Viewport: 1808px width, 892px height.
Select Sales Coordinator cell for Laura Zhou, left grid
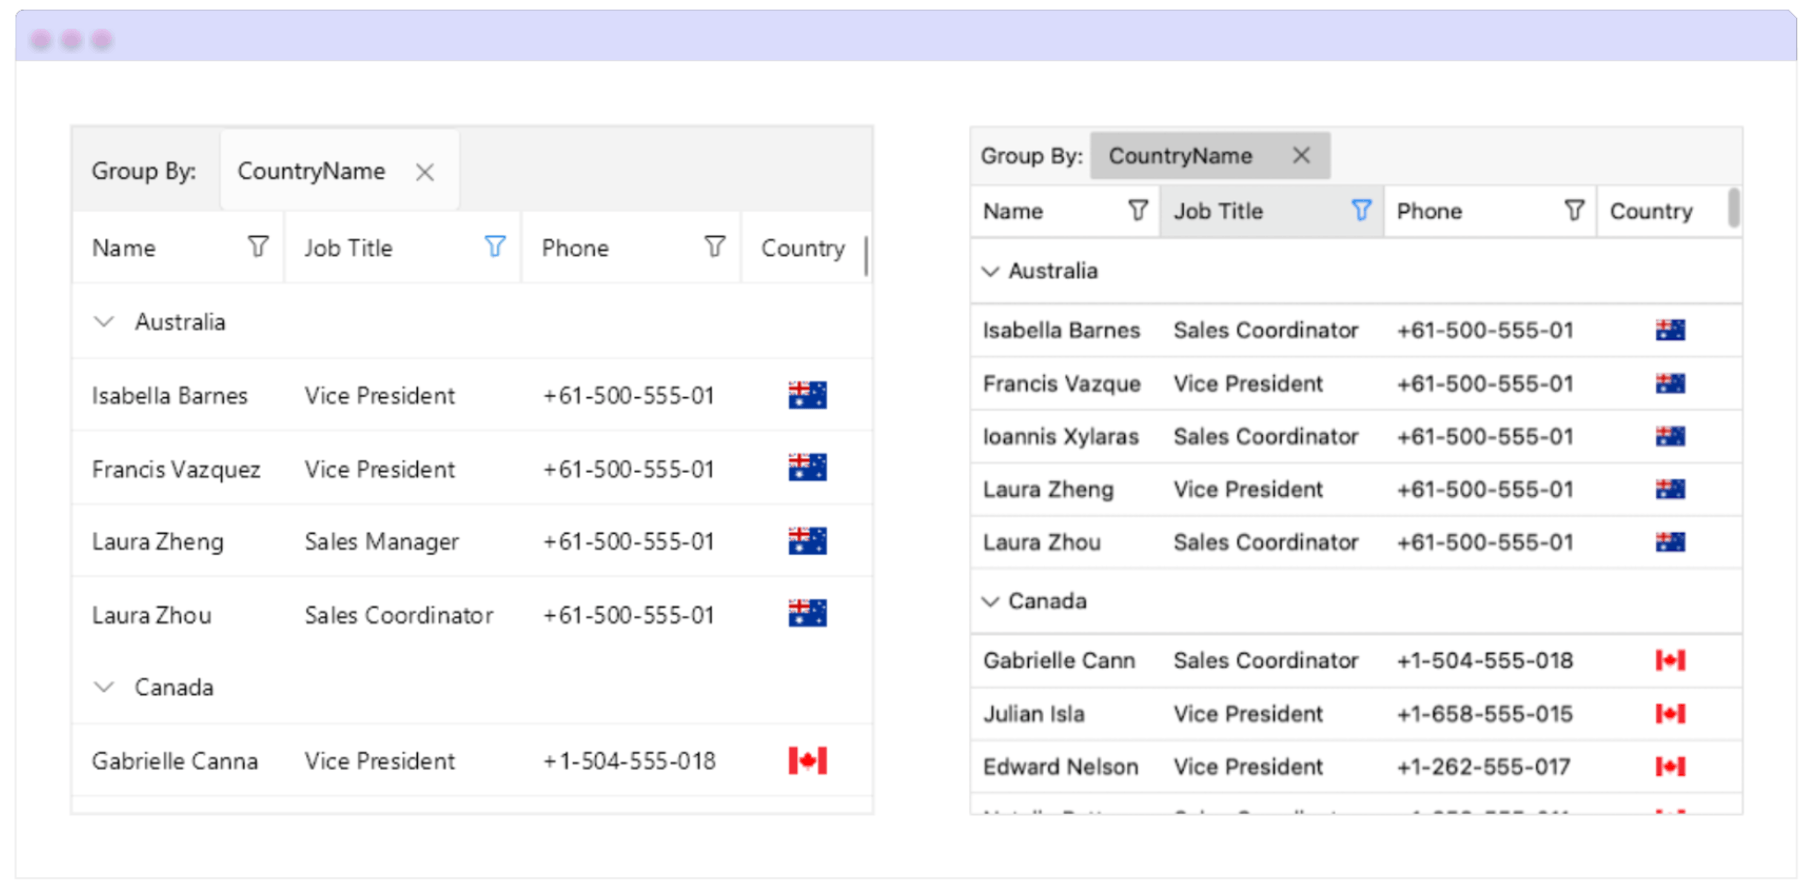click(x=399, y=615)
